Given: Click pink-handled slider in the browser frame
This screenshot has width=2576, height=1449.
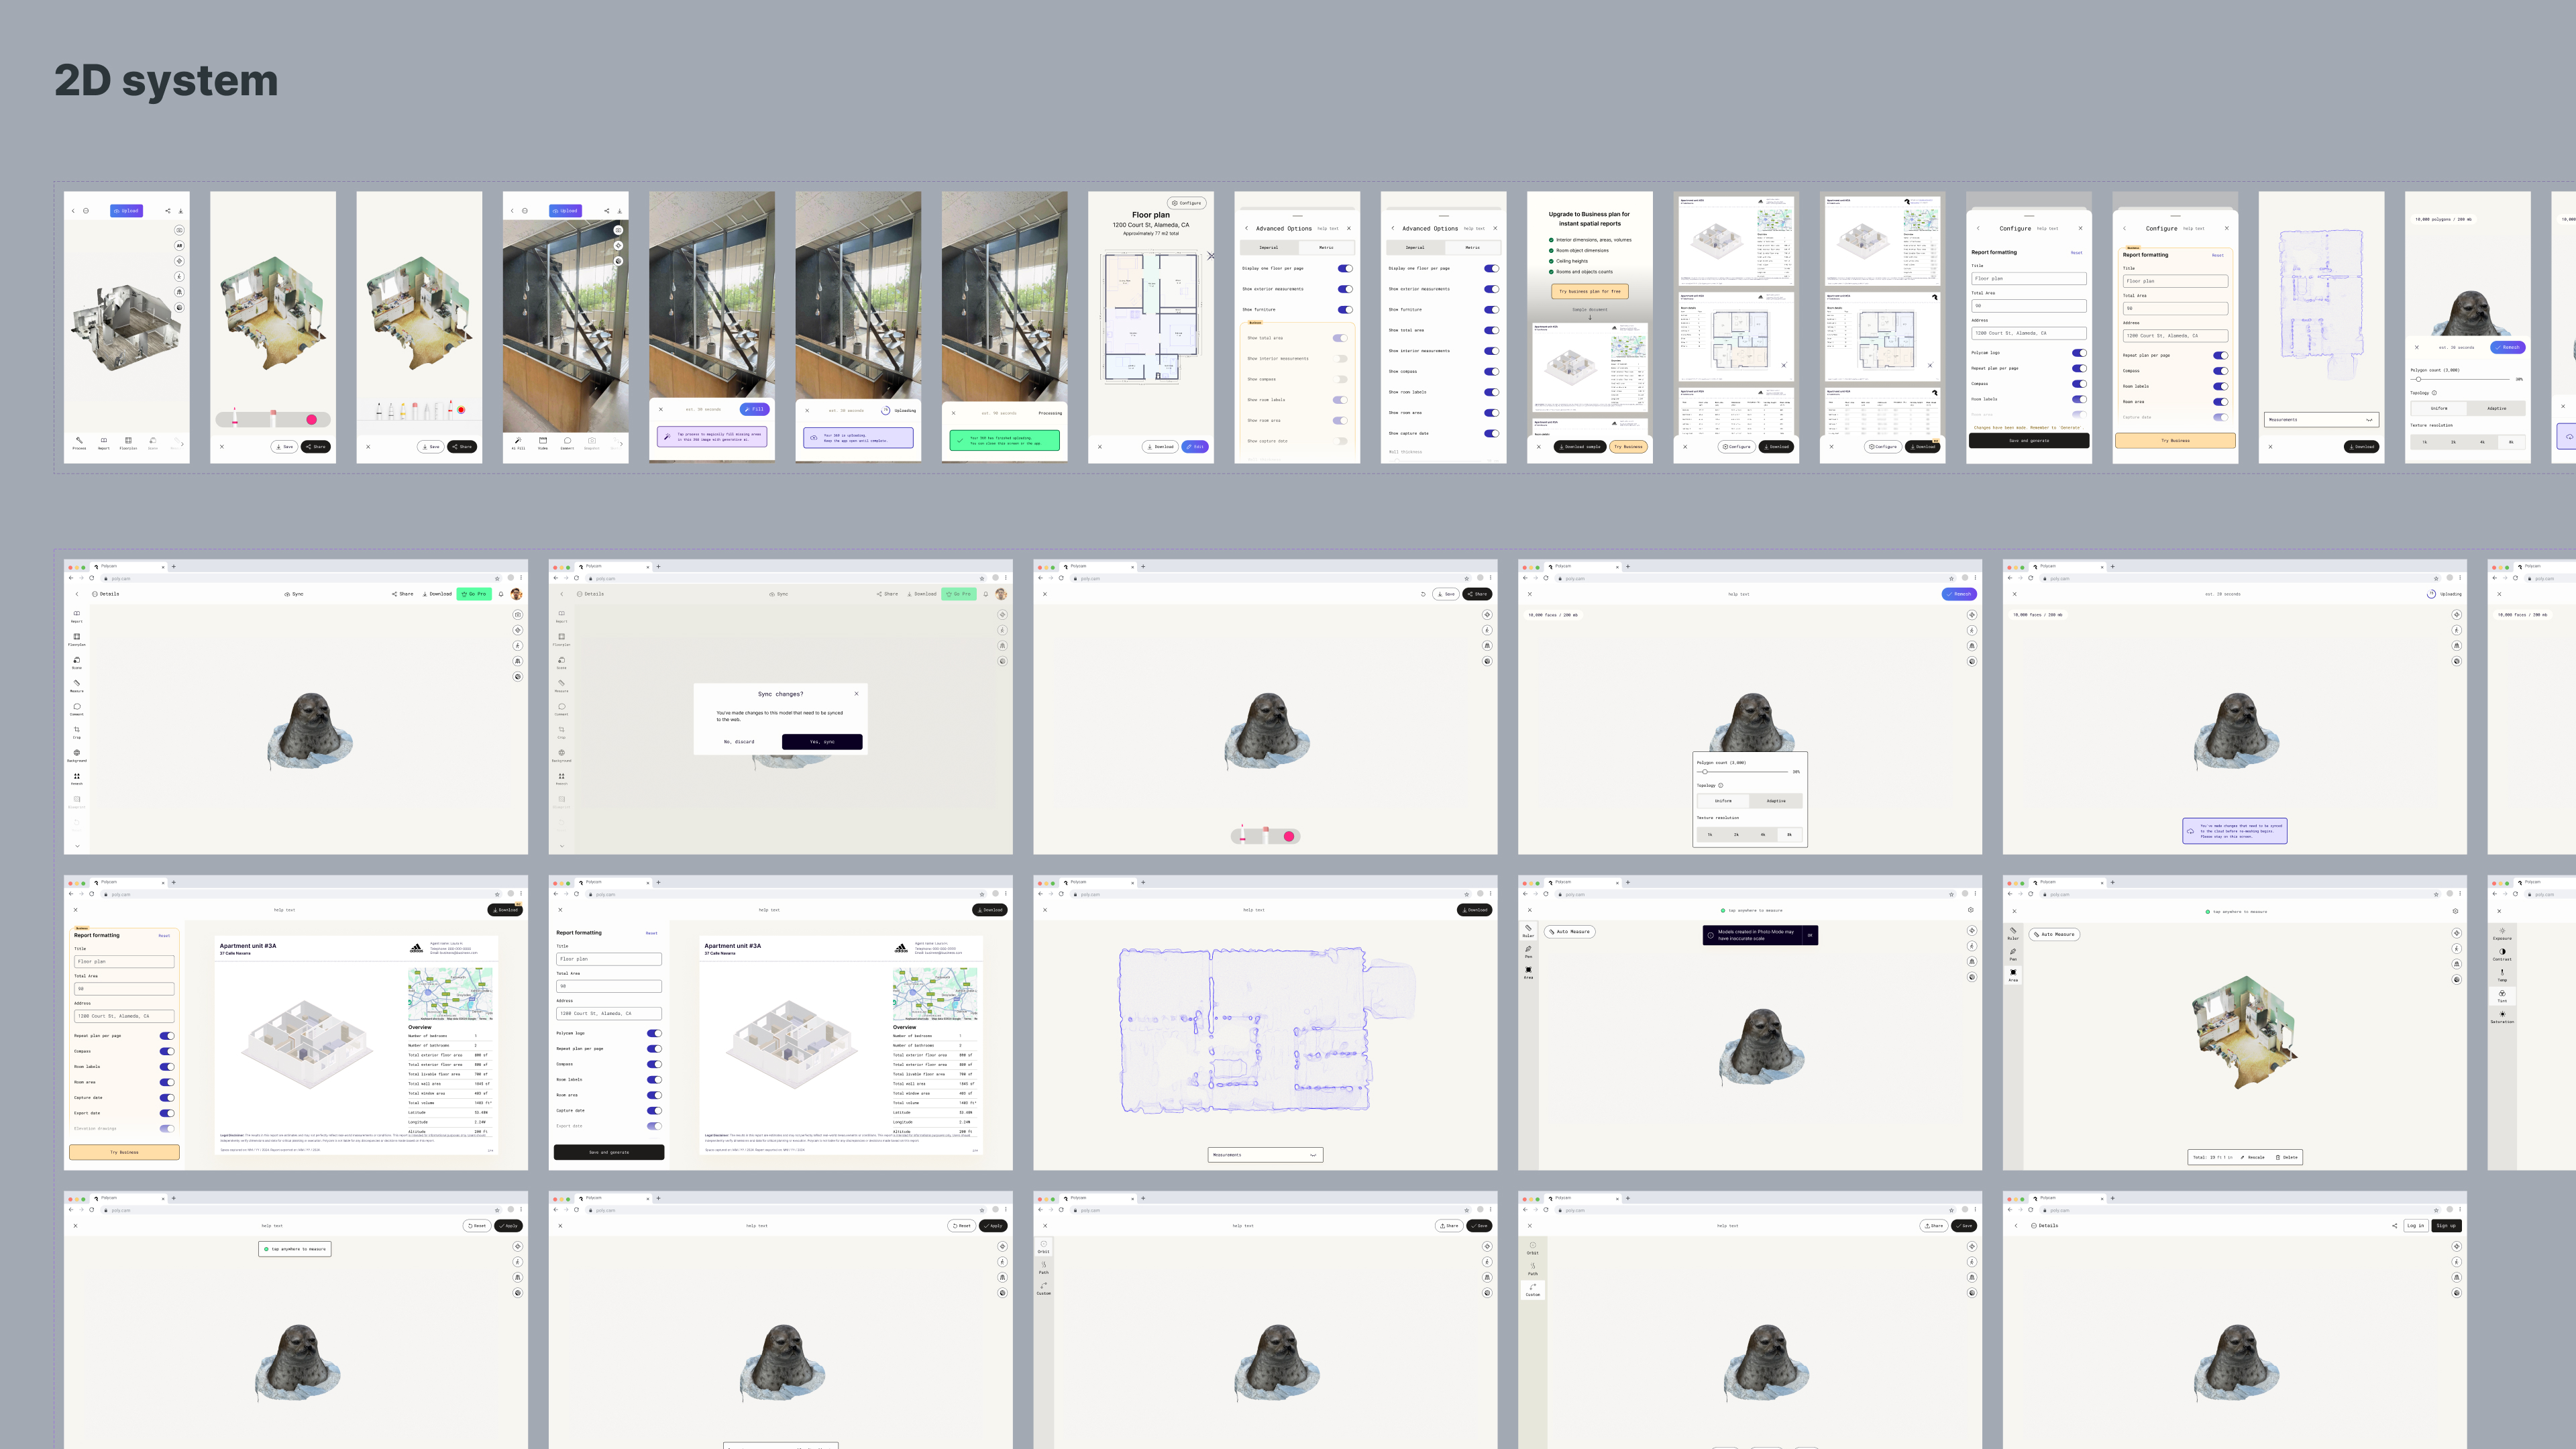Looking at the screenshot, I should [1265, 836].
